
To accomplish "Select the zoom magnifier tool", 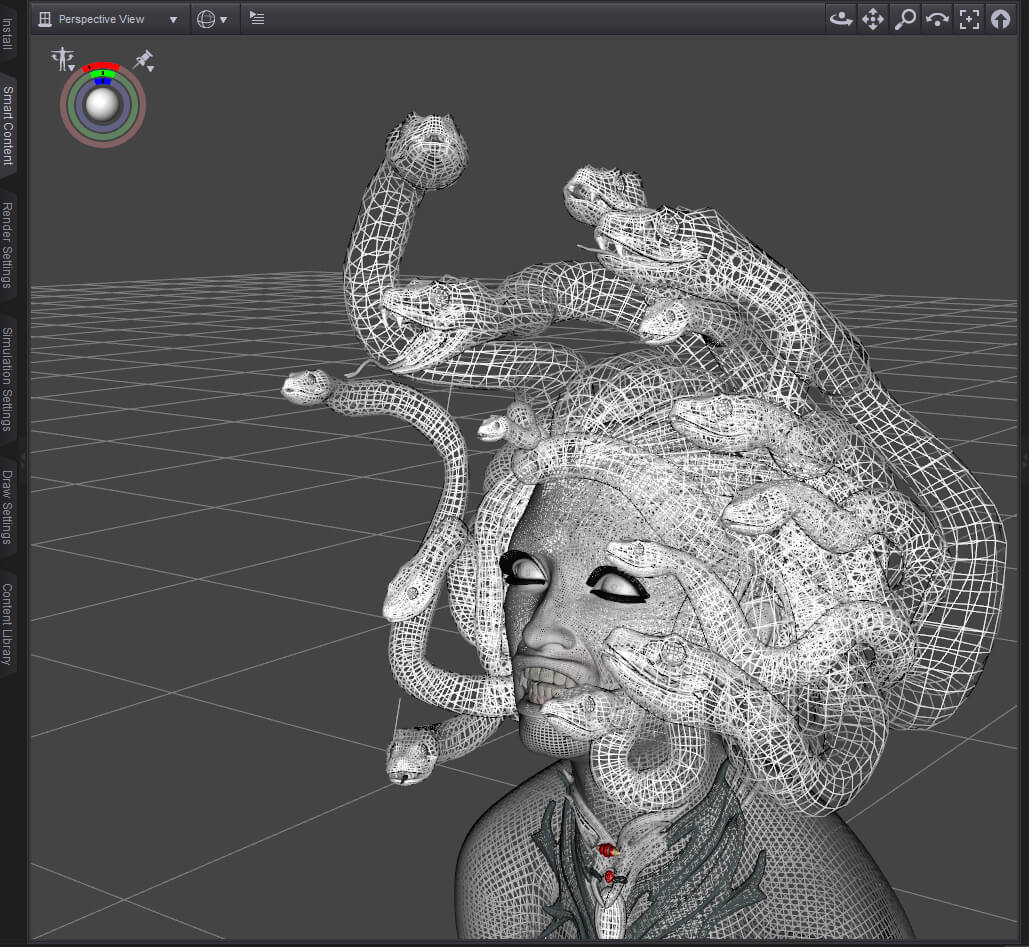I will click(x=905, y=19).
